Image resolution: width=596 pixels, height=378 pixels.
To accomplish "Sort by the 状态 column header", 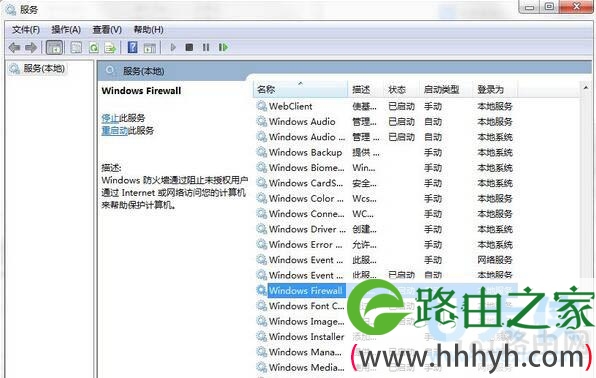I will coord(401,89).
